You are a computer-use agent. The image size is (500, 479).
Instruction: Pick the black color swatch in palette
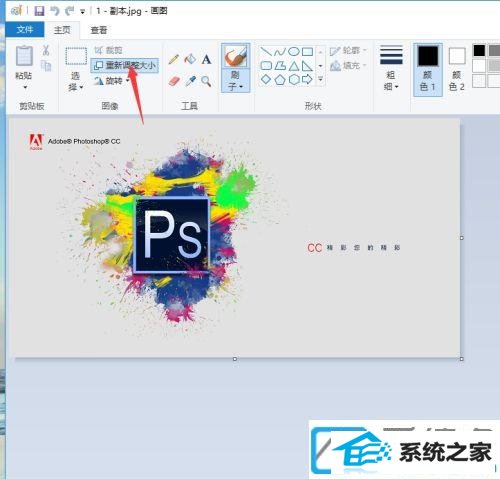tap(479, 51)
